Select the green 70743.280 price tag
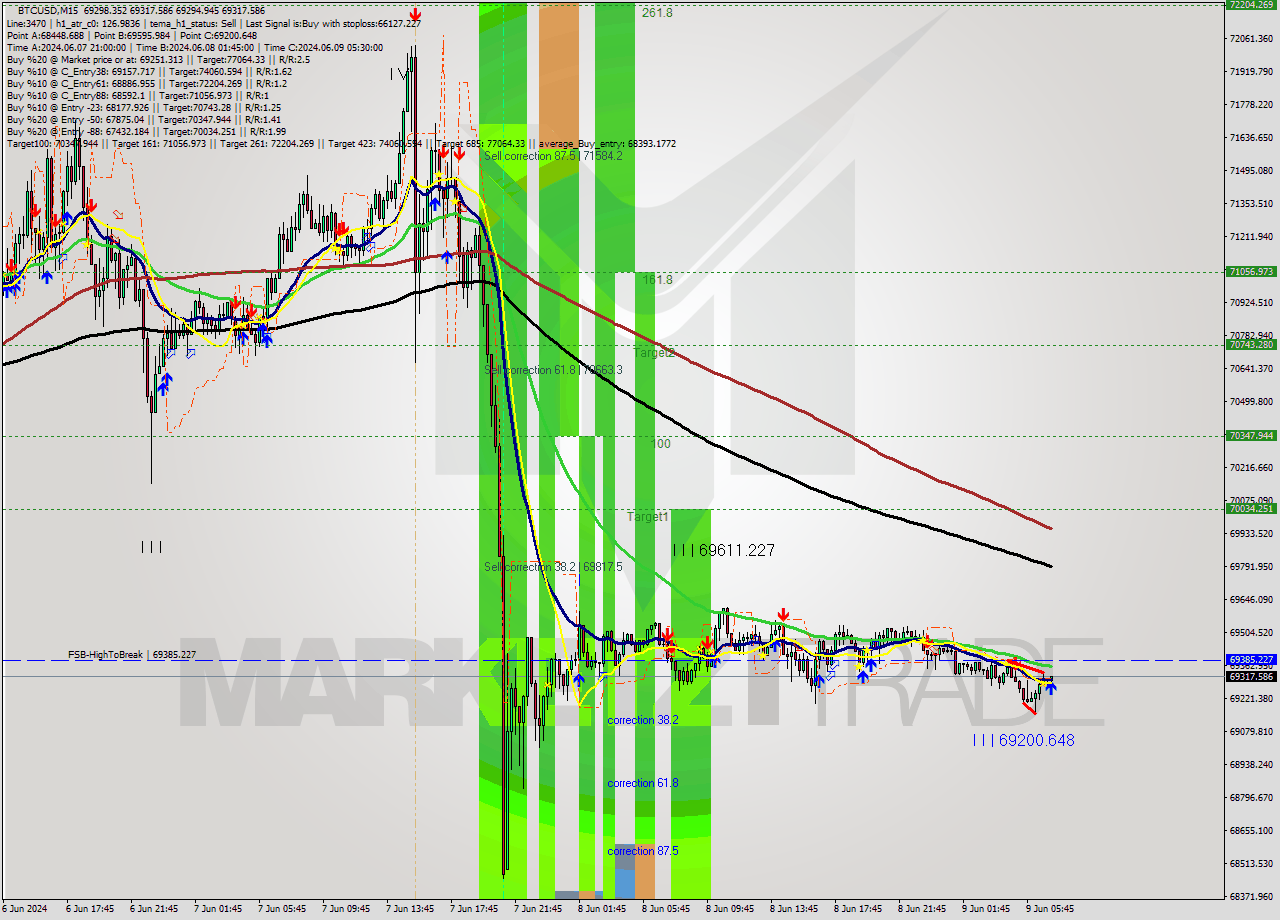The width and height of the screenshot is (1280, 920). coord(1250,345)
